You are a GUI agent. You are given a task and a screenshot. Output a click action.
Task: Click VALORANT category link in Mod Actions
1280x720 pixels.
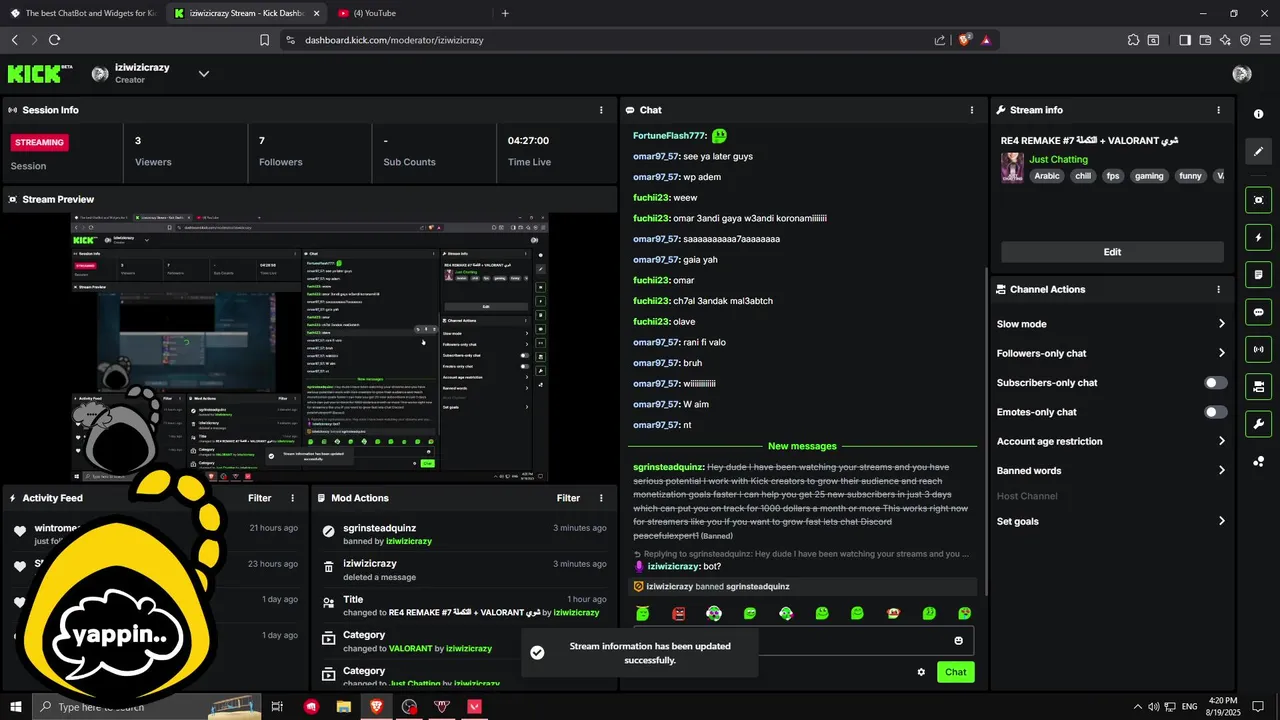tap(410, 648)
